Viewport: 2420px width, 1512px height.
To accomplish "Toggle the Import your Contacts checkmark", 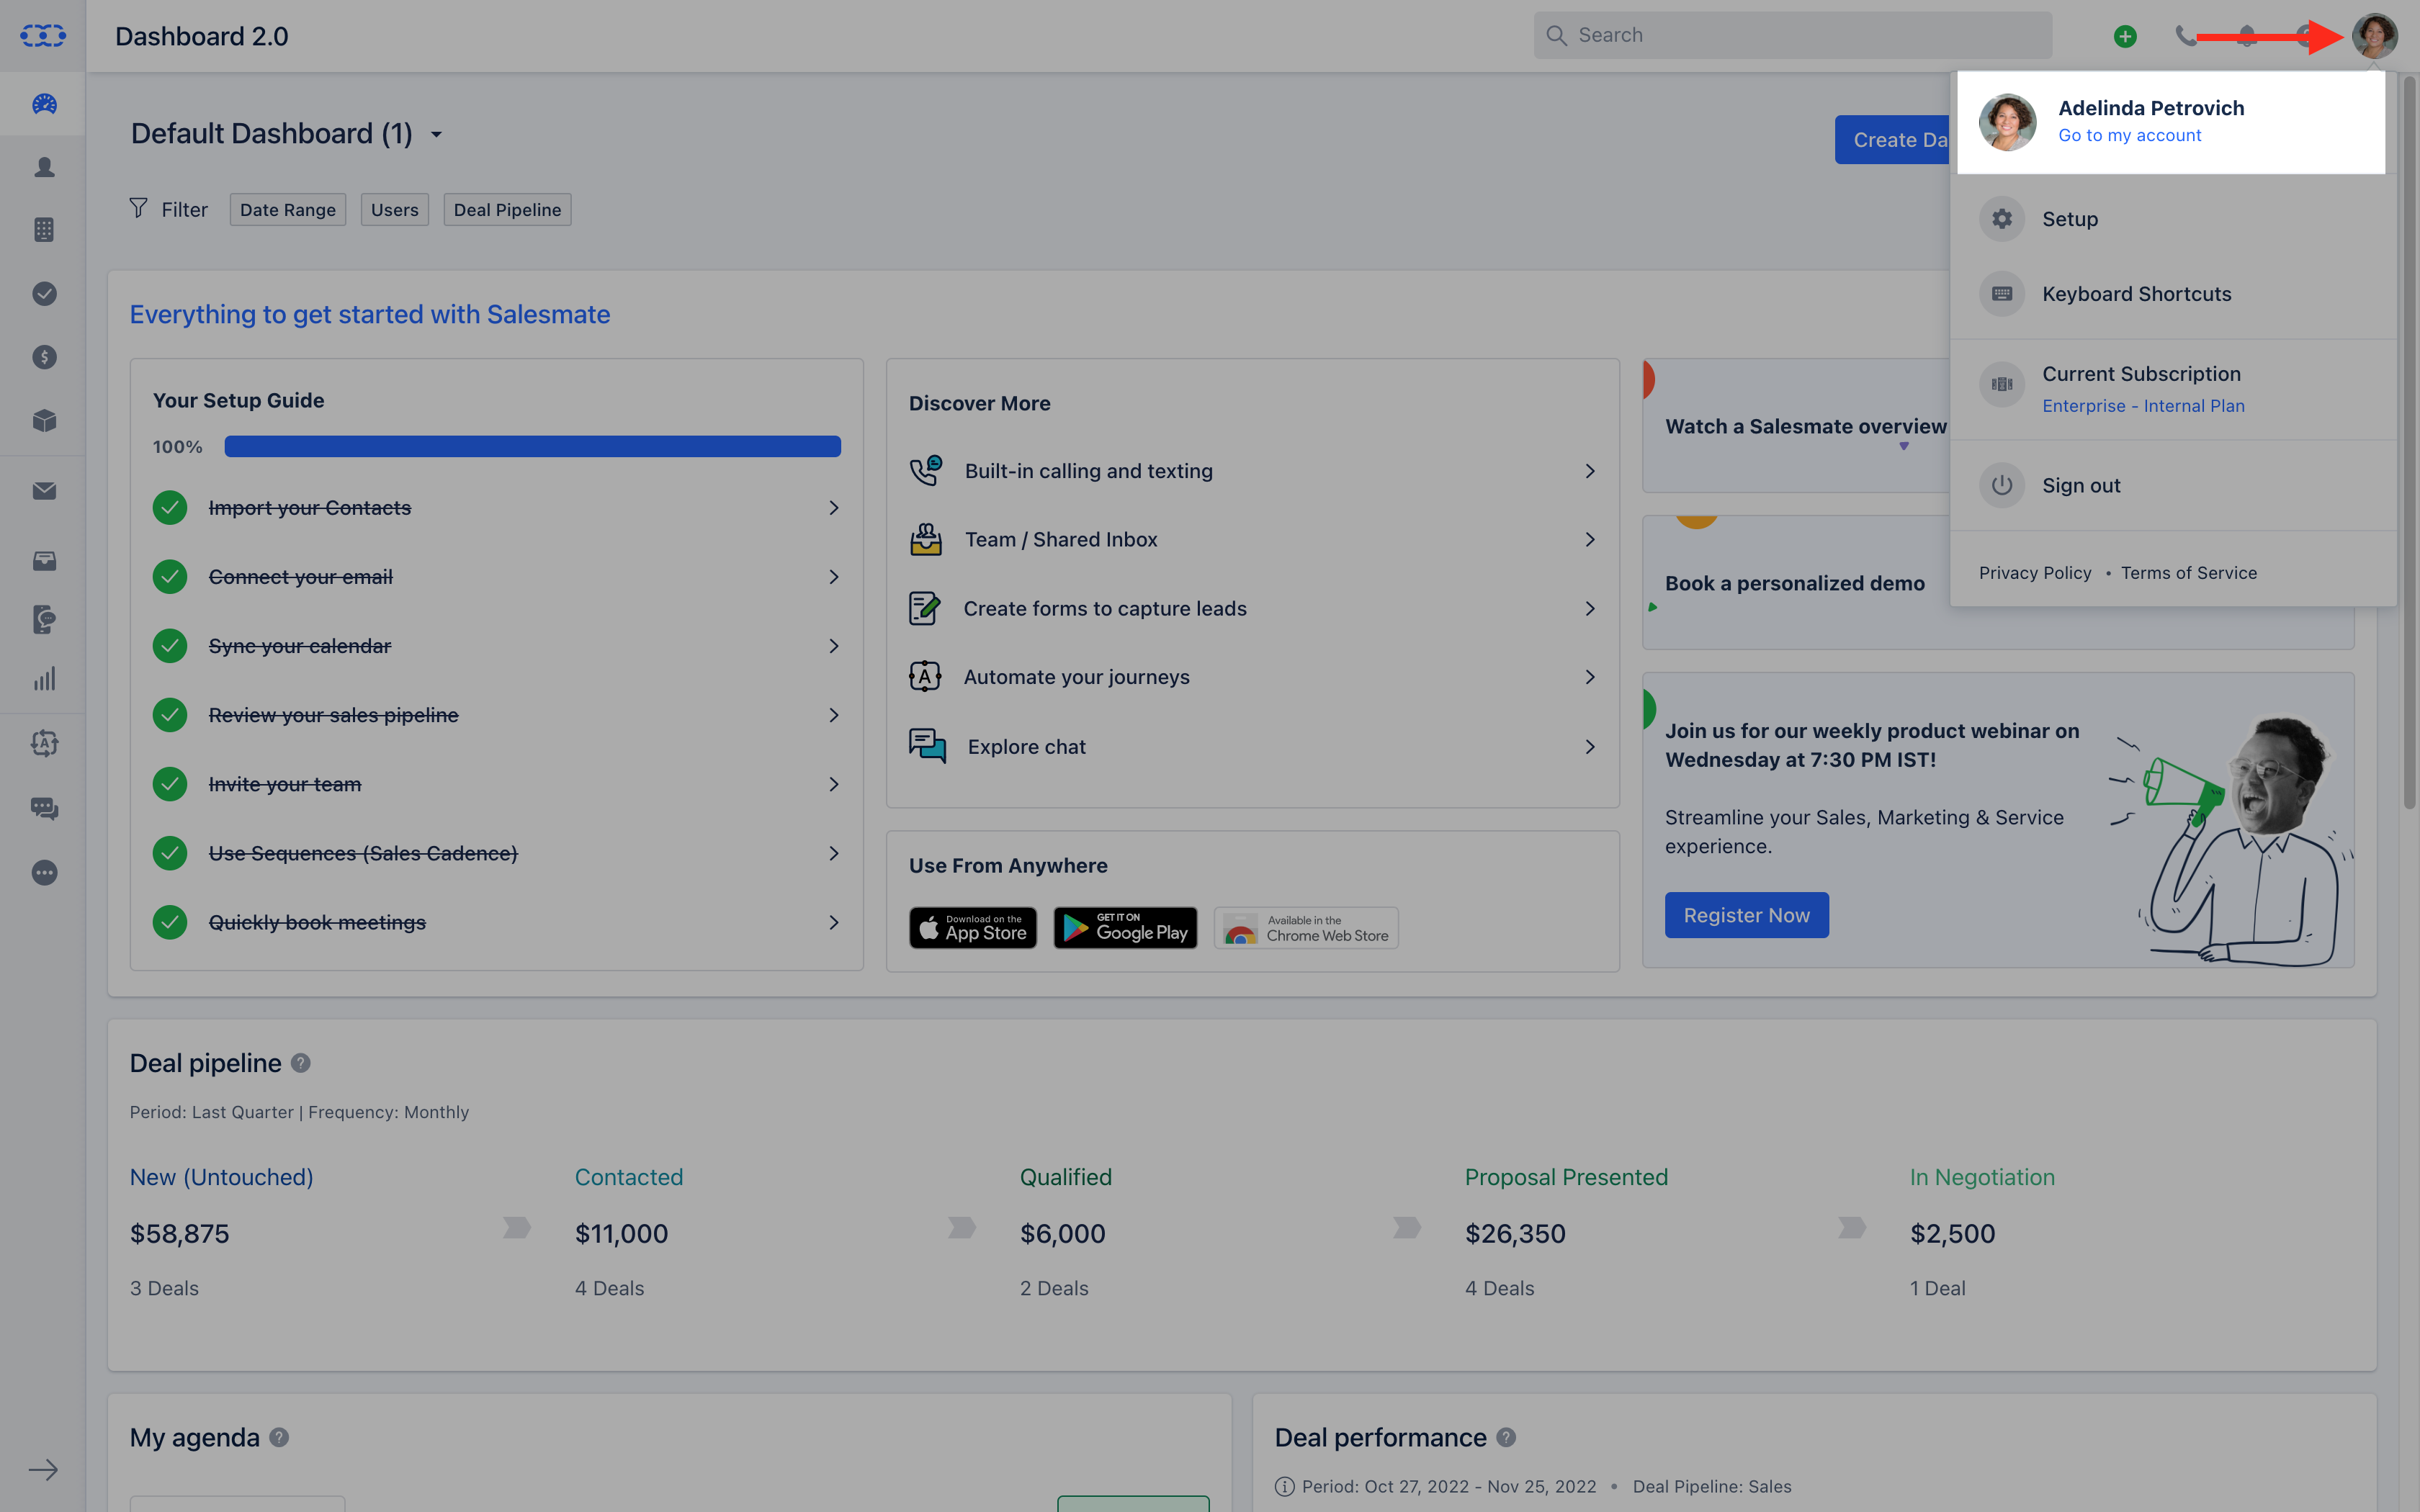I will (170, 508).
